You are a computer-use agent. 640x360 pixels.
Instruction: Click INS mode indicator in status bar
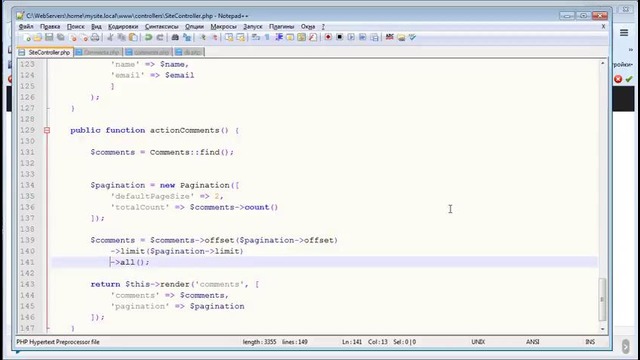click(x=590, y=342)
